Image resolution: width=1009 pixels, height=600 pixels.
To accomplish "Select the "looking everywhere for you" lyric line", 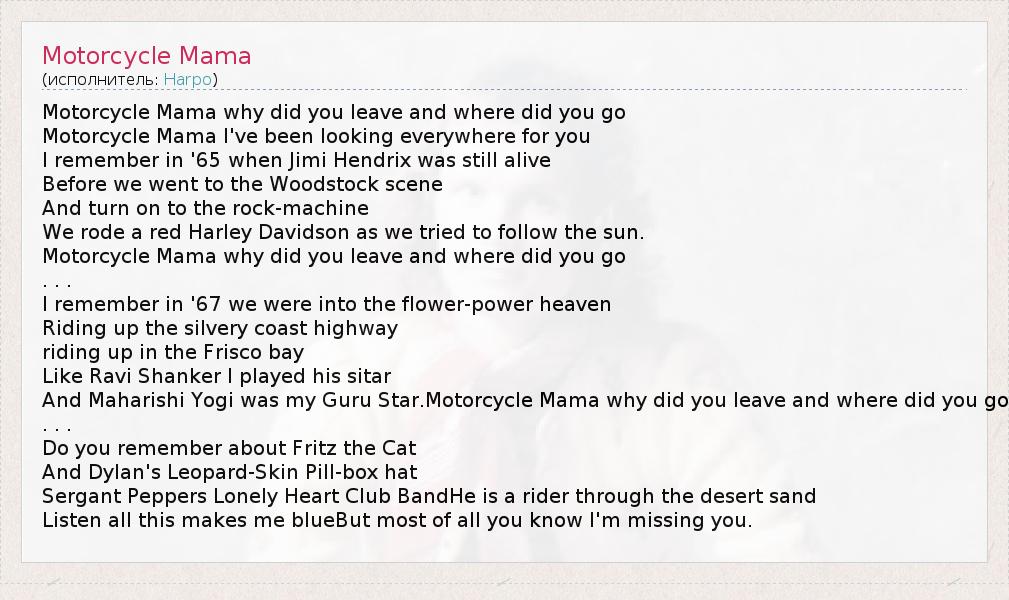I will pyautogui.click(x=316, y=136).
